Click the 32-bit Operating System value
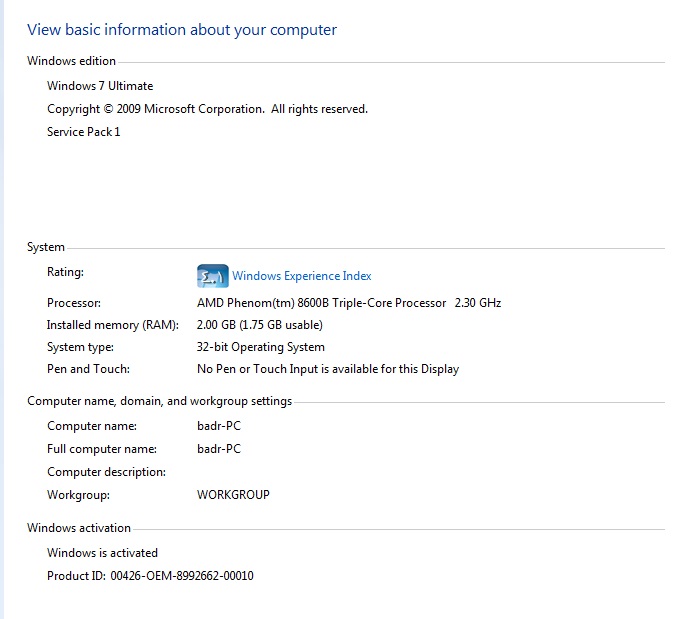The height and width of the screenshot is (619, 673). click(260, 347)
